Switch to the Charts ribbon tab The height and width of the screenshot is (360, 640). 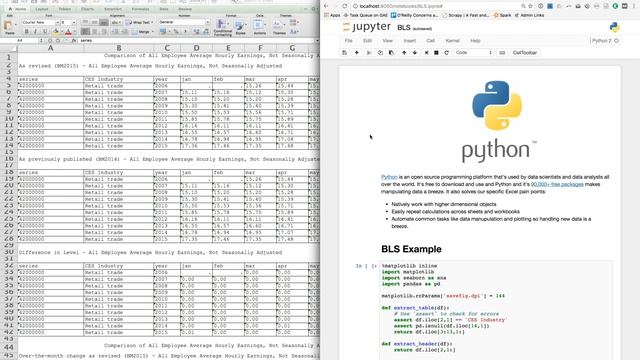[87, 9]
